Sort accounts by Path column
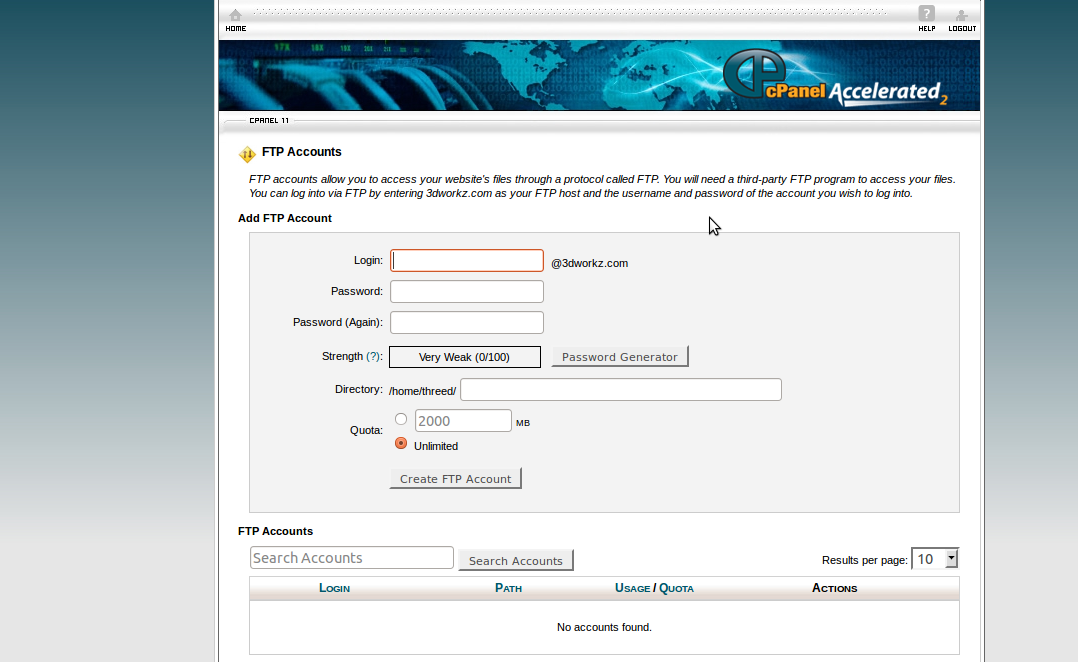This screenshot has width=1078, height=662. click(x=508, y=588)
